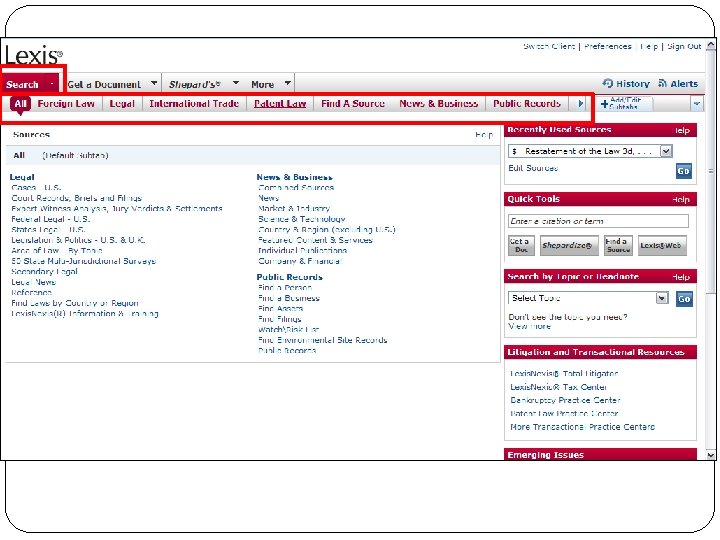
Task: Open the Bankruptcy Practice Center link
Action: pos(565,400)
